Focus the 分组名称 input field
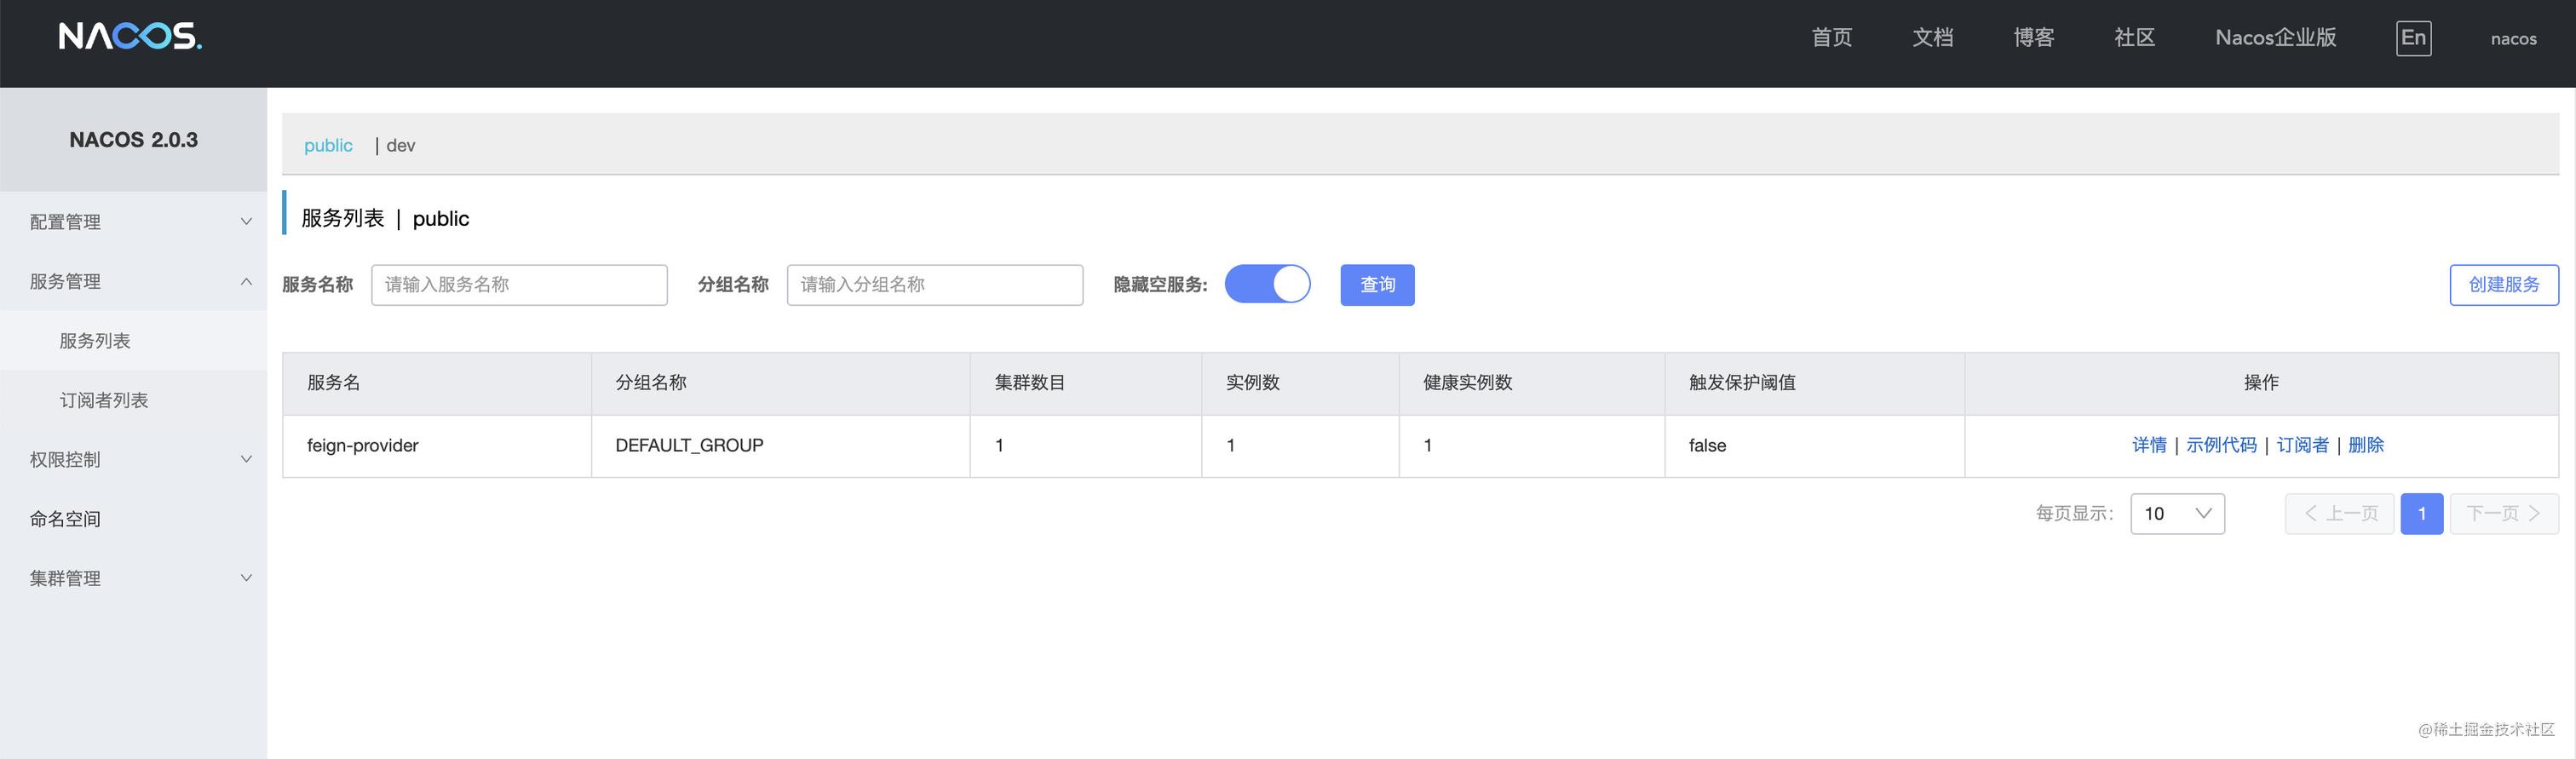Image resolution: width=2576 pixels, height=759 pixels. 935,285
